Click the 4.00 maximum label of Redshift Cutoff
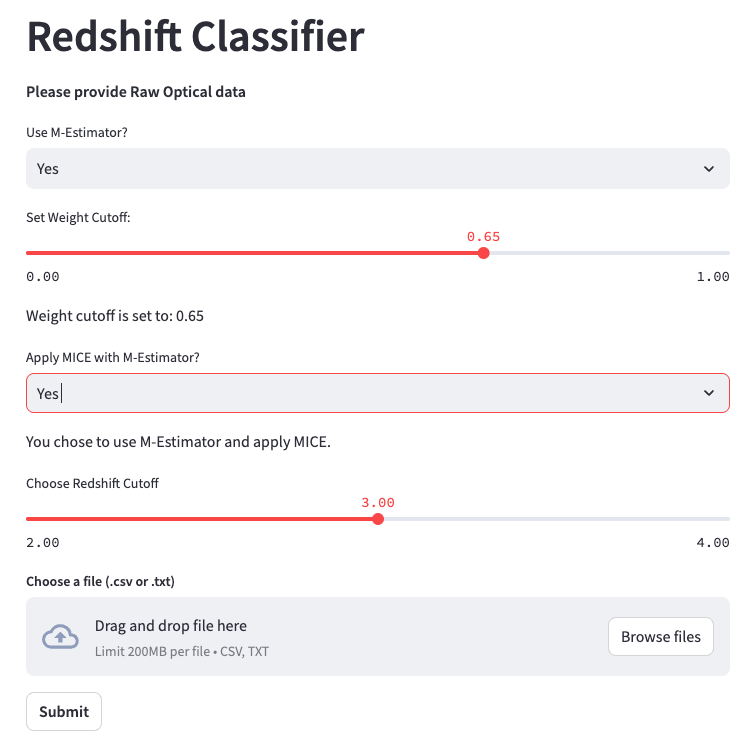The width and height of the screenshot is (755, 751). 713,543
